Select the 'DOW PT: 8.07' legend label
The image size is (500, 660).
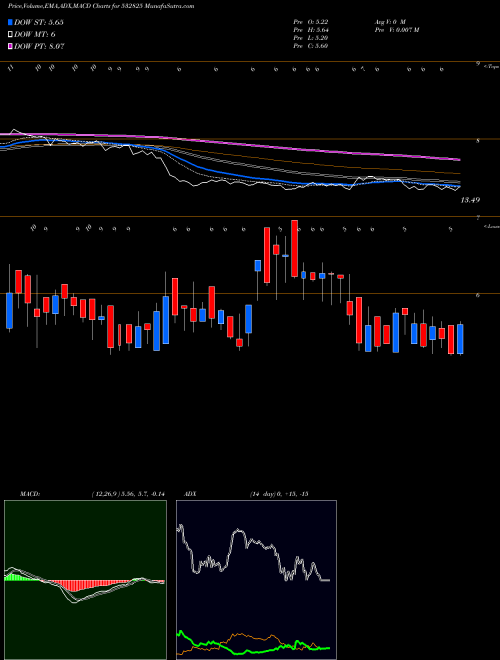point(39,46)
